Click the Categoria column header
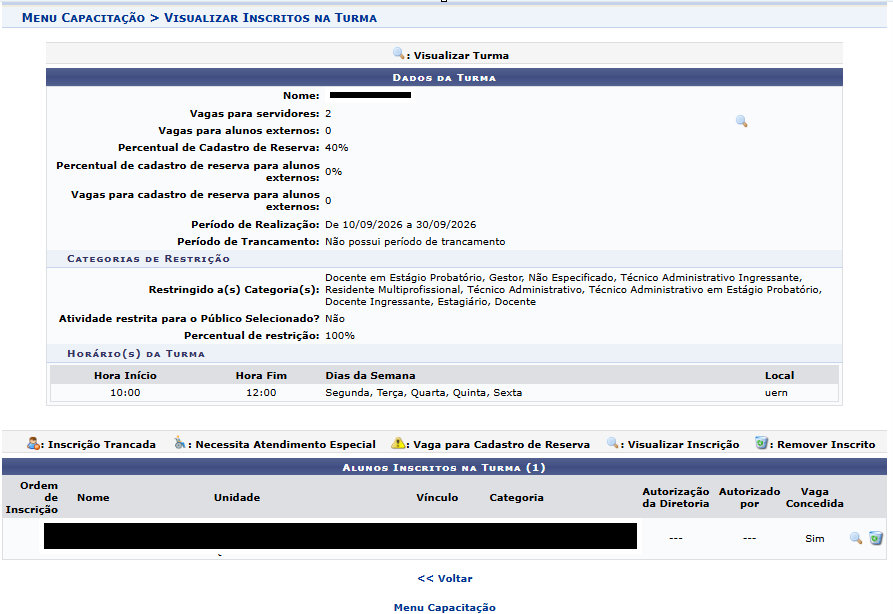 (x=517, y=498)
